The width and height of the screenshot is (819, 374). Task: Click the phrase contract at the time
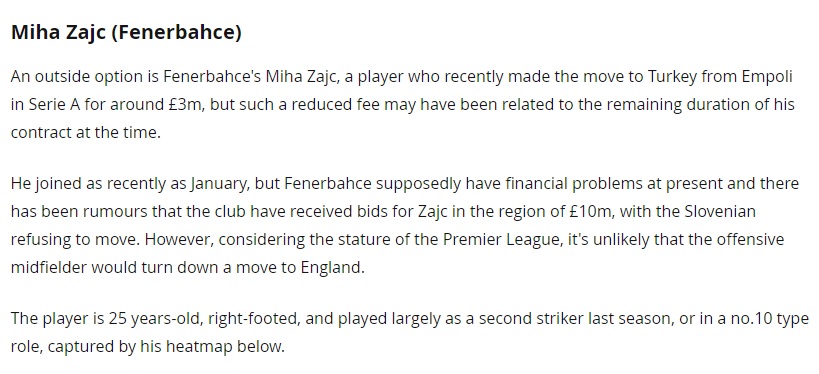pyautogui.click(x=85, y=132)
